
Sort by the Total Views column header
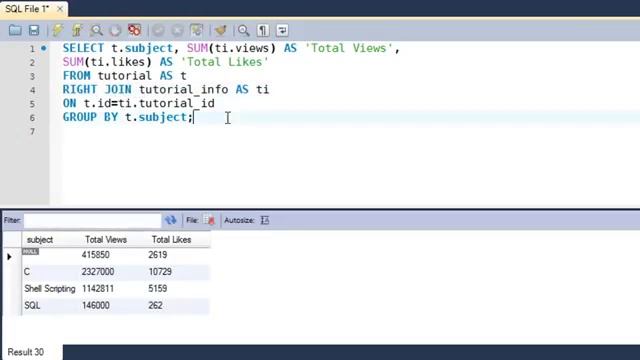[106, 240]
